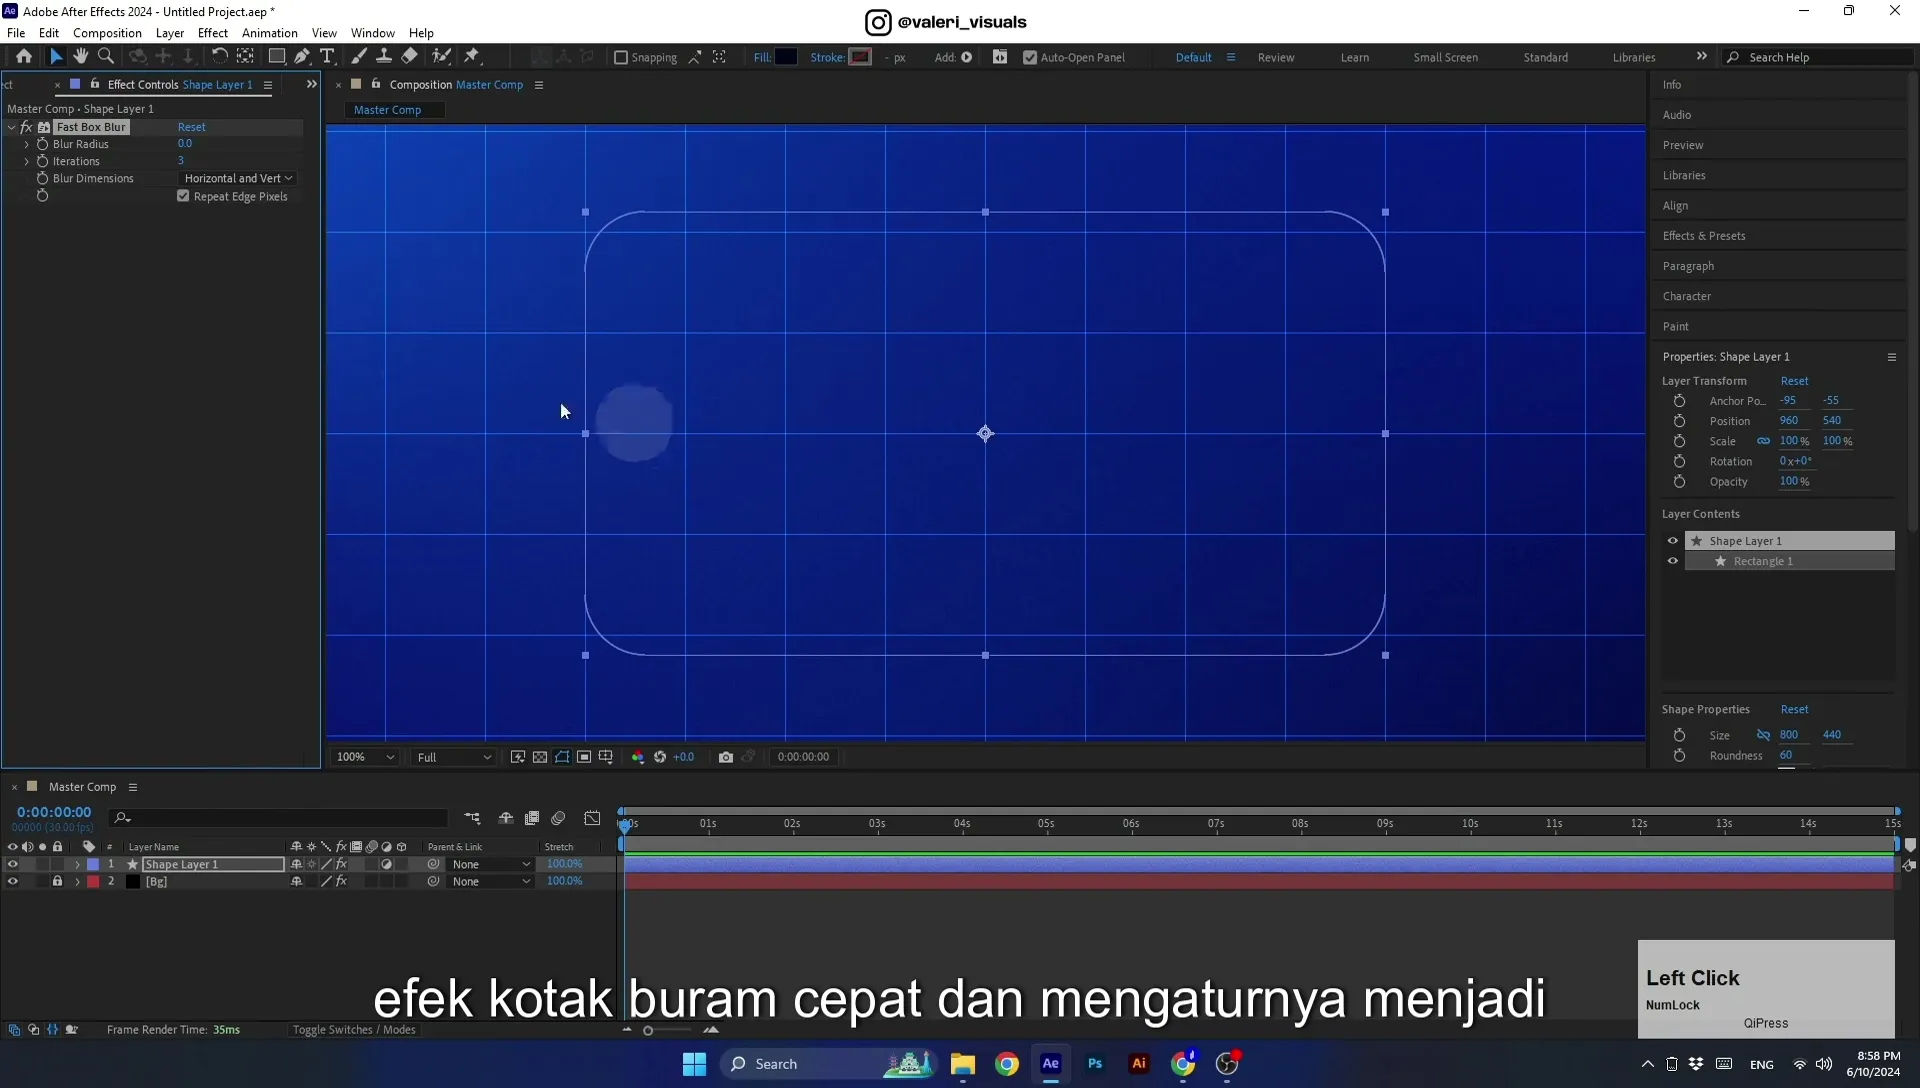Click the Home icon in toolbar
This screenshot has width=1920, height=1088.
pyautogui.click(x=24, y=57)
